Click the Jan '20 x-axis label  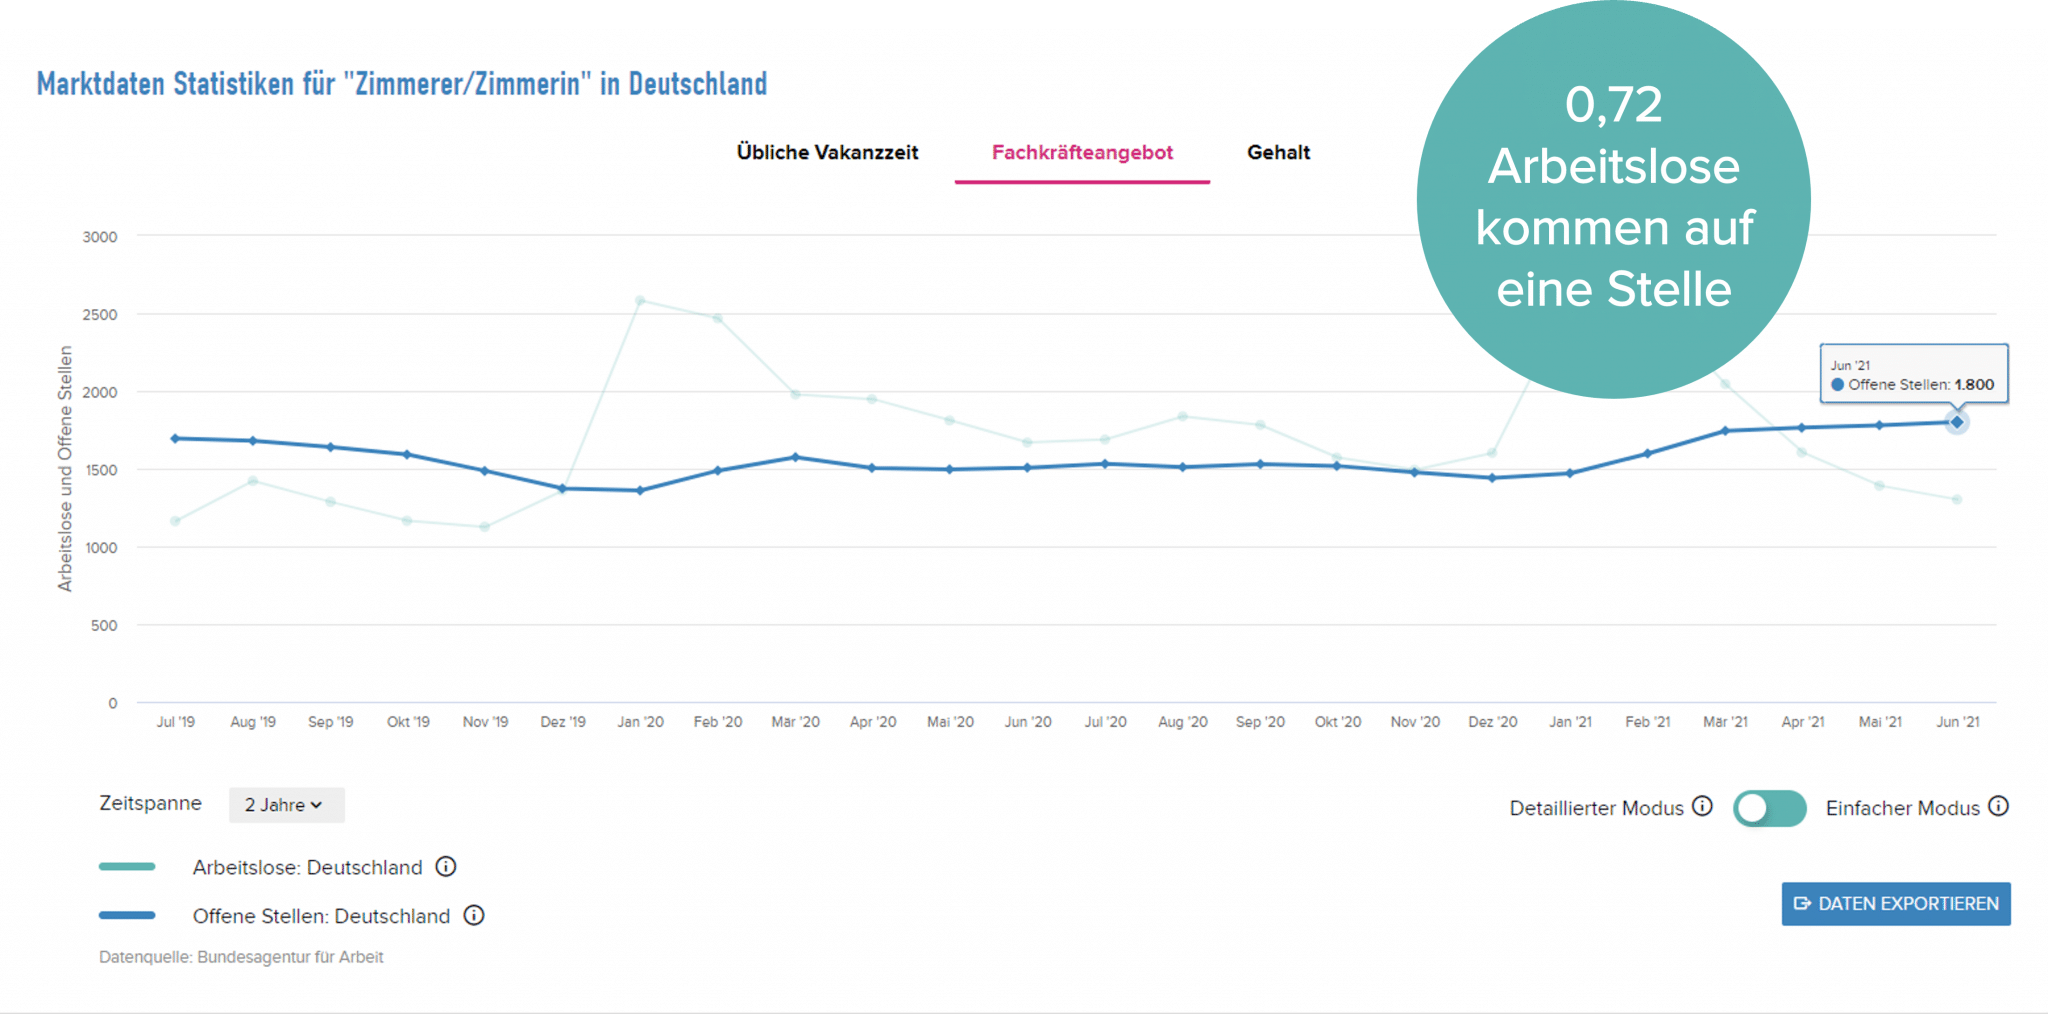pyautogui.click(x=640, y=721)
